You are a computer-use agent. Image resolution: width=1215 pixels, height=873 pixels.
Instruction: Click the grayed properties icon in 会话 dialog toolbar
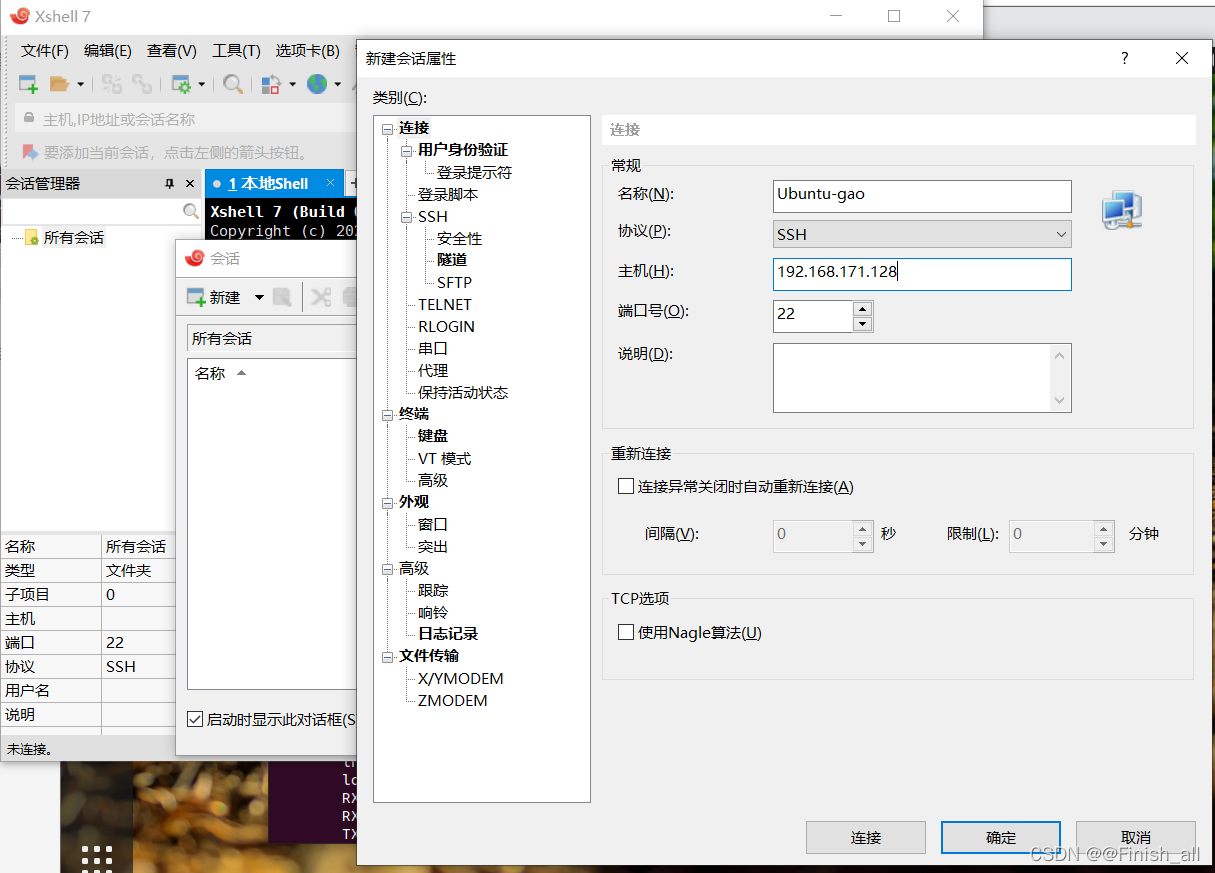tap(283, 297)
